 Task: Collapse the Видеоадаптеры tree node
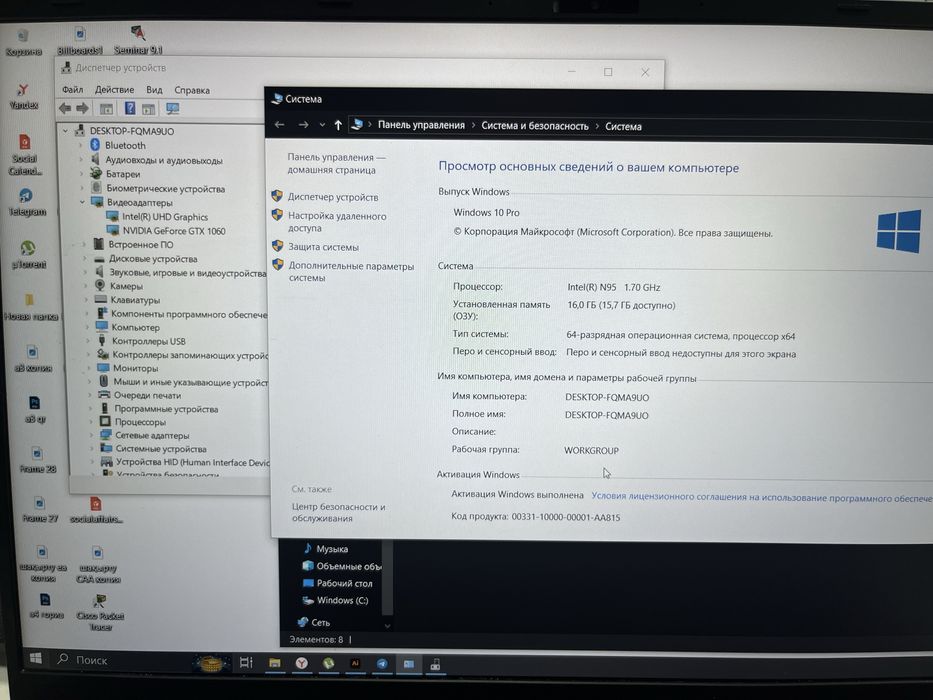point(83,202)
